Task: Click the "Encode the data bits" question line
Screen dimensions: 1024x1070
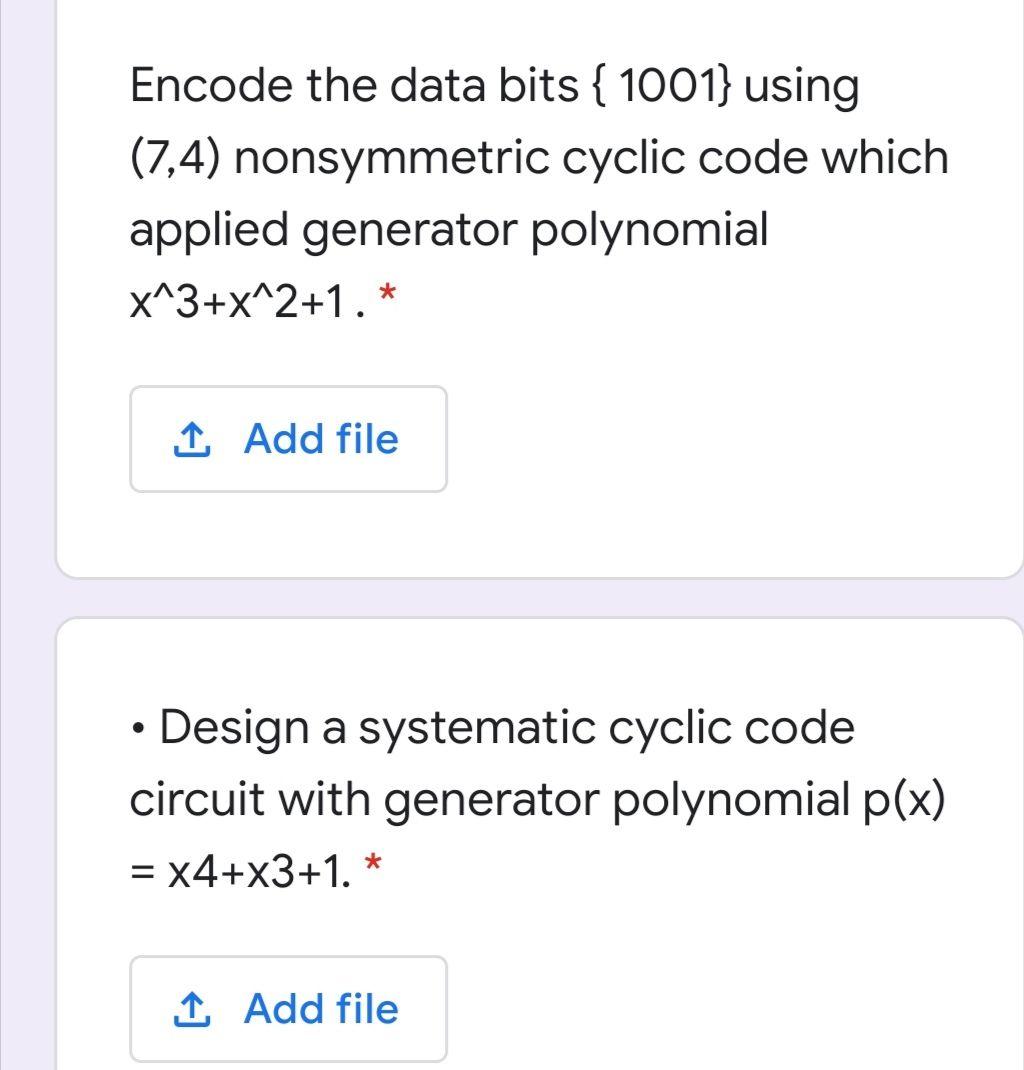Action: (494, 87)
